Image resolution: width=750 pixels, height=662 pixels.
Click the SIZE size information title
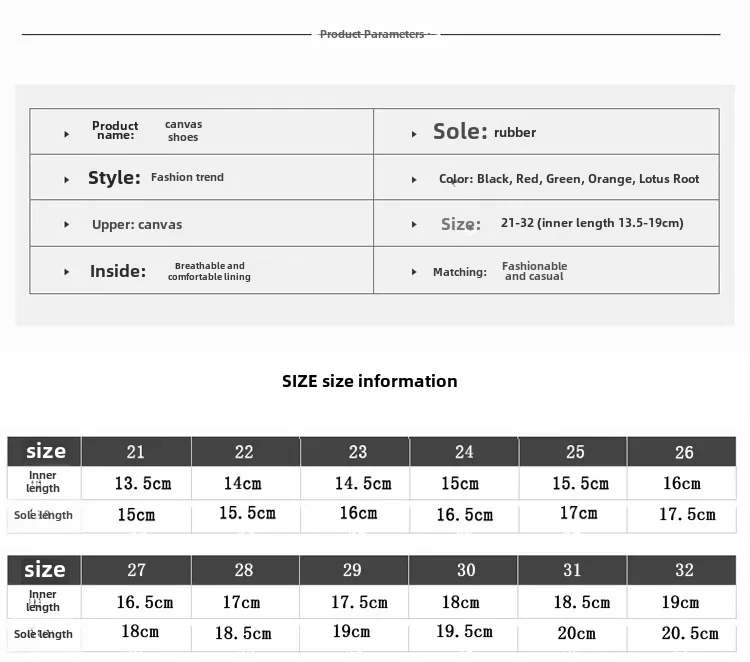tap(370, 381)
